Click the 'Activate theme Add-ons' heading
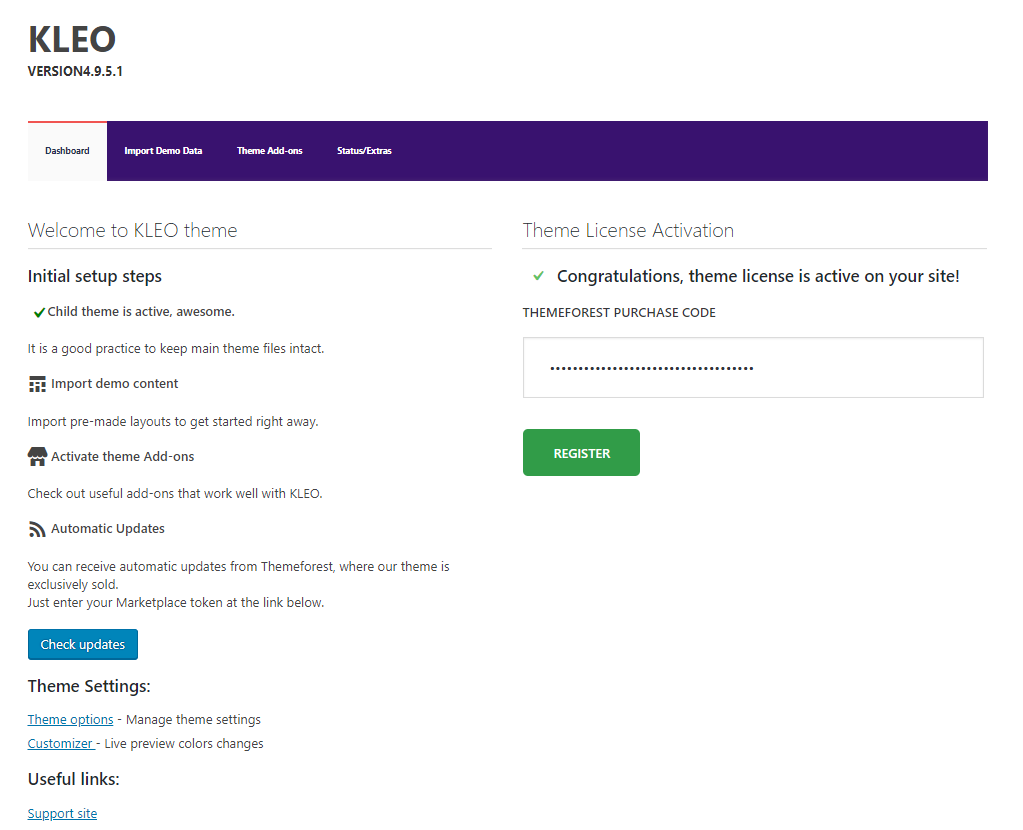The height and width of the screenshot is (830, 1023). [x=123, y=457]
